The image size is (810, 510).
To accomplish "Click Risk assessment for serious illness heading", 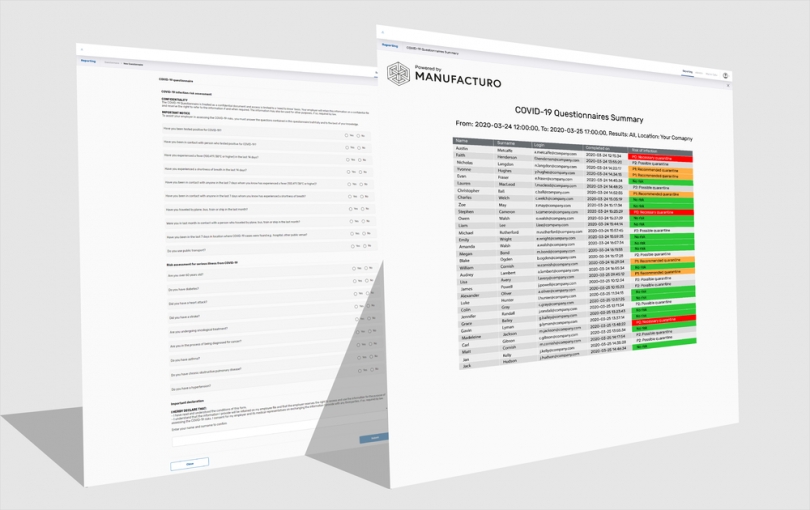I will (202, 264).
